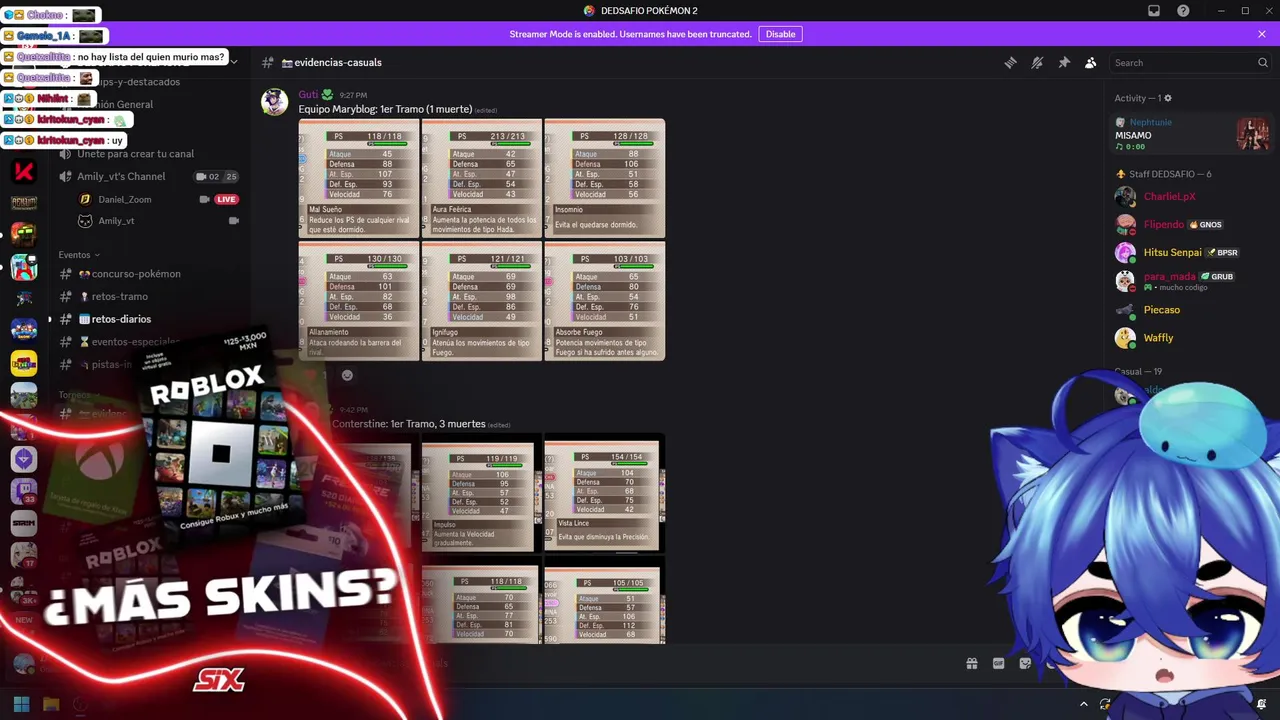Open Guti's avatar in message

pos(274,102)
